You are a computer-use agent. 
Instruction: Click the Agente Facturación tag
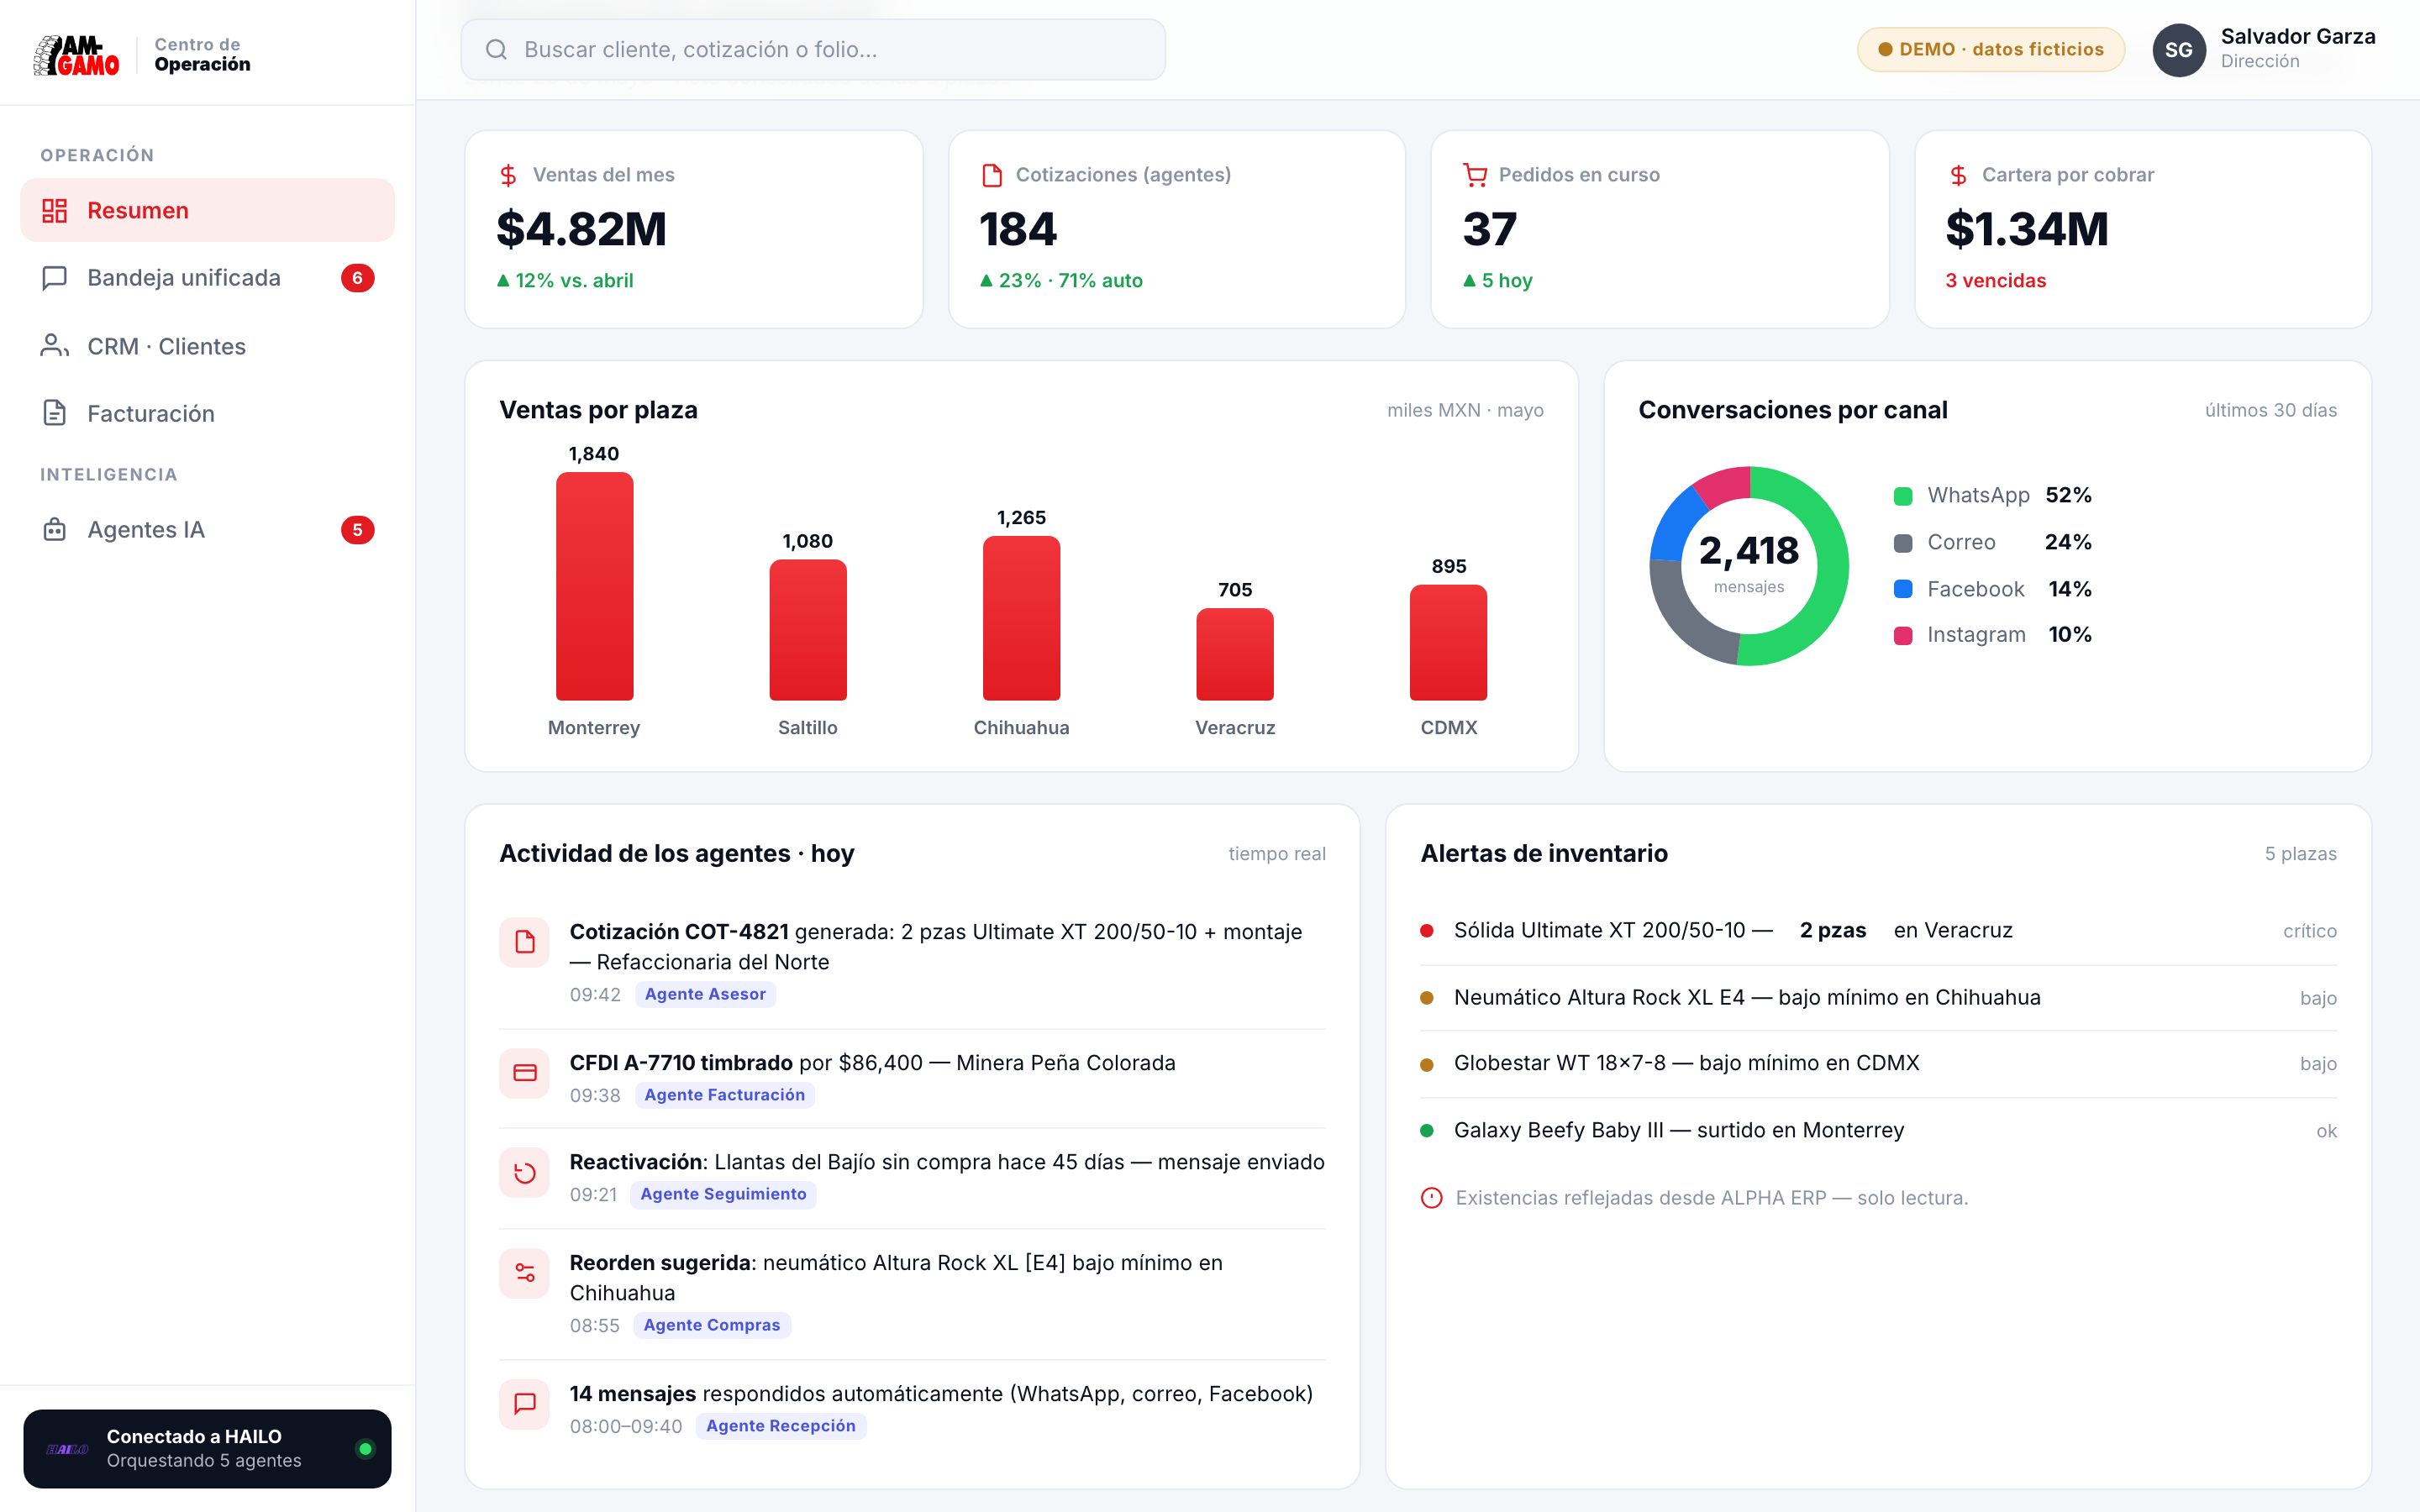724,1095
